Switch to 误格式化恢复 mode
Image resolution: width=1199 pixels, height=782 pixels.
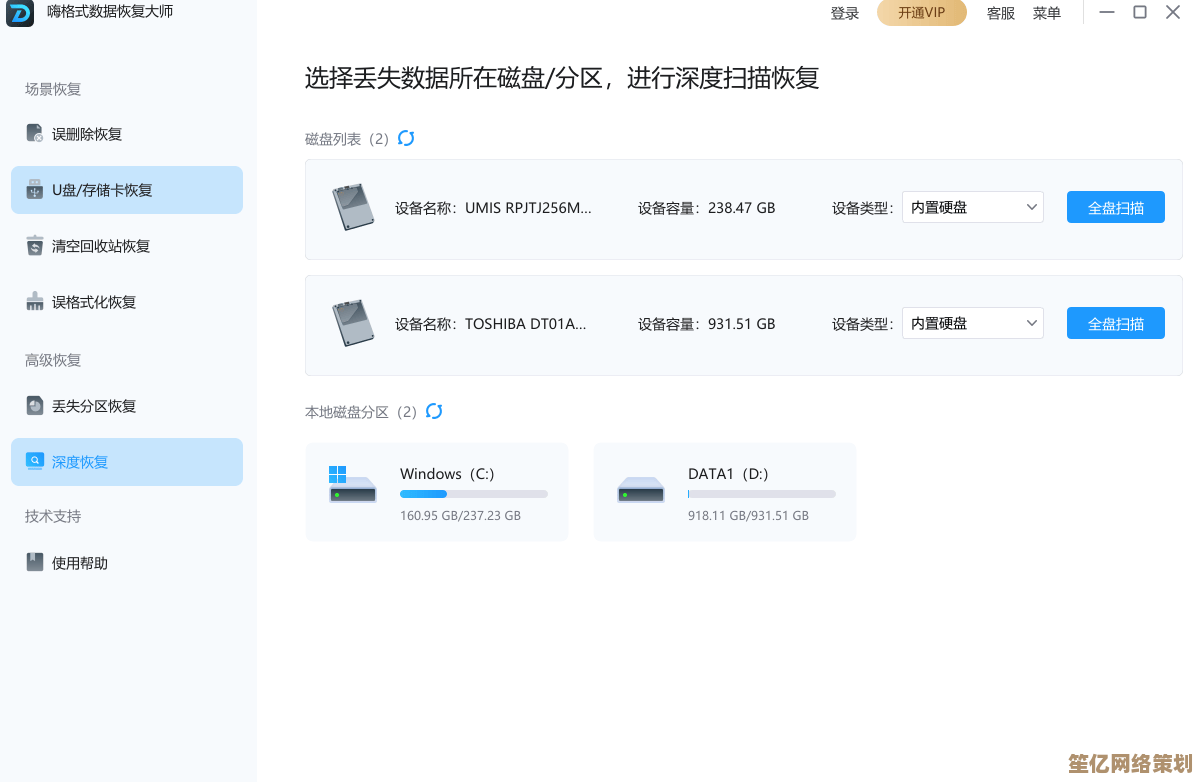(x=93, y=302)
